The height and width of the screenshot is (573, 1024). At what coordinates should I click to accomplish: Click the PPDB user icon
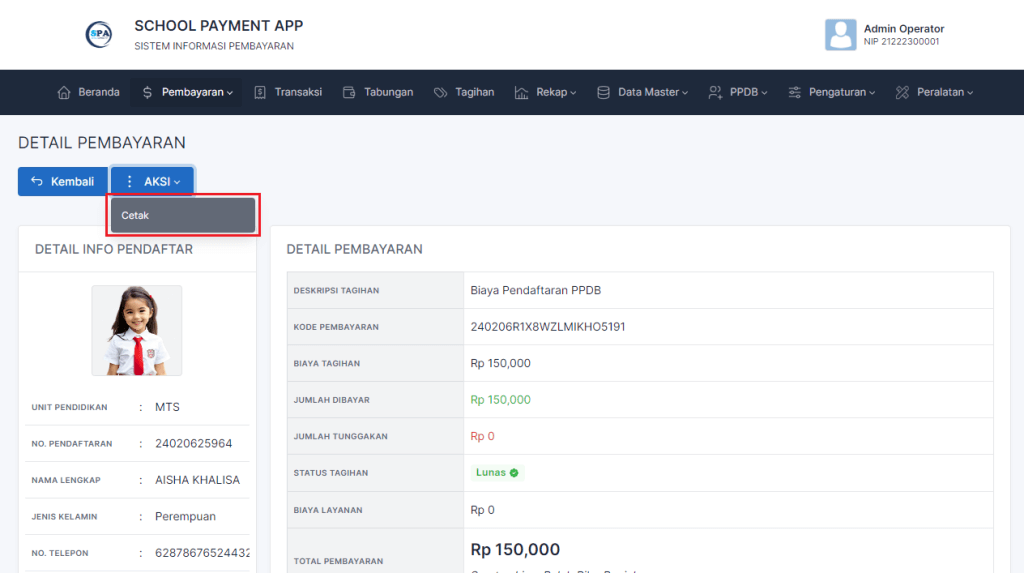click(715, 92)
